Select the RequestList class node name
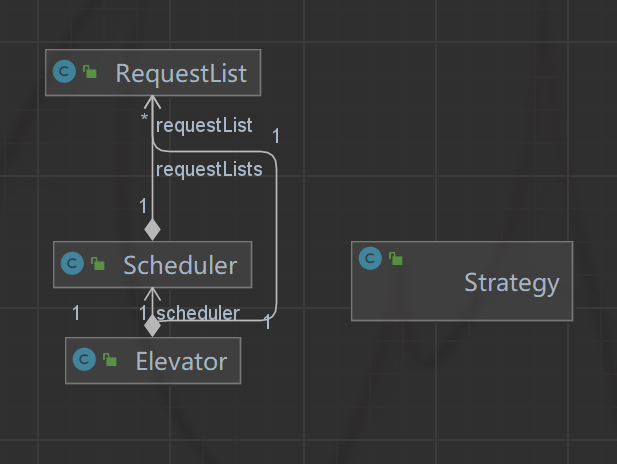617x464 pixels. (181, 73)
